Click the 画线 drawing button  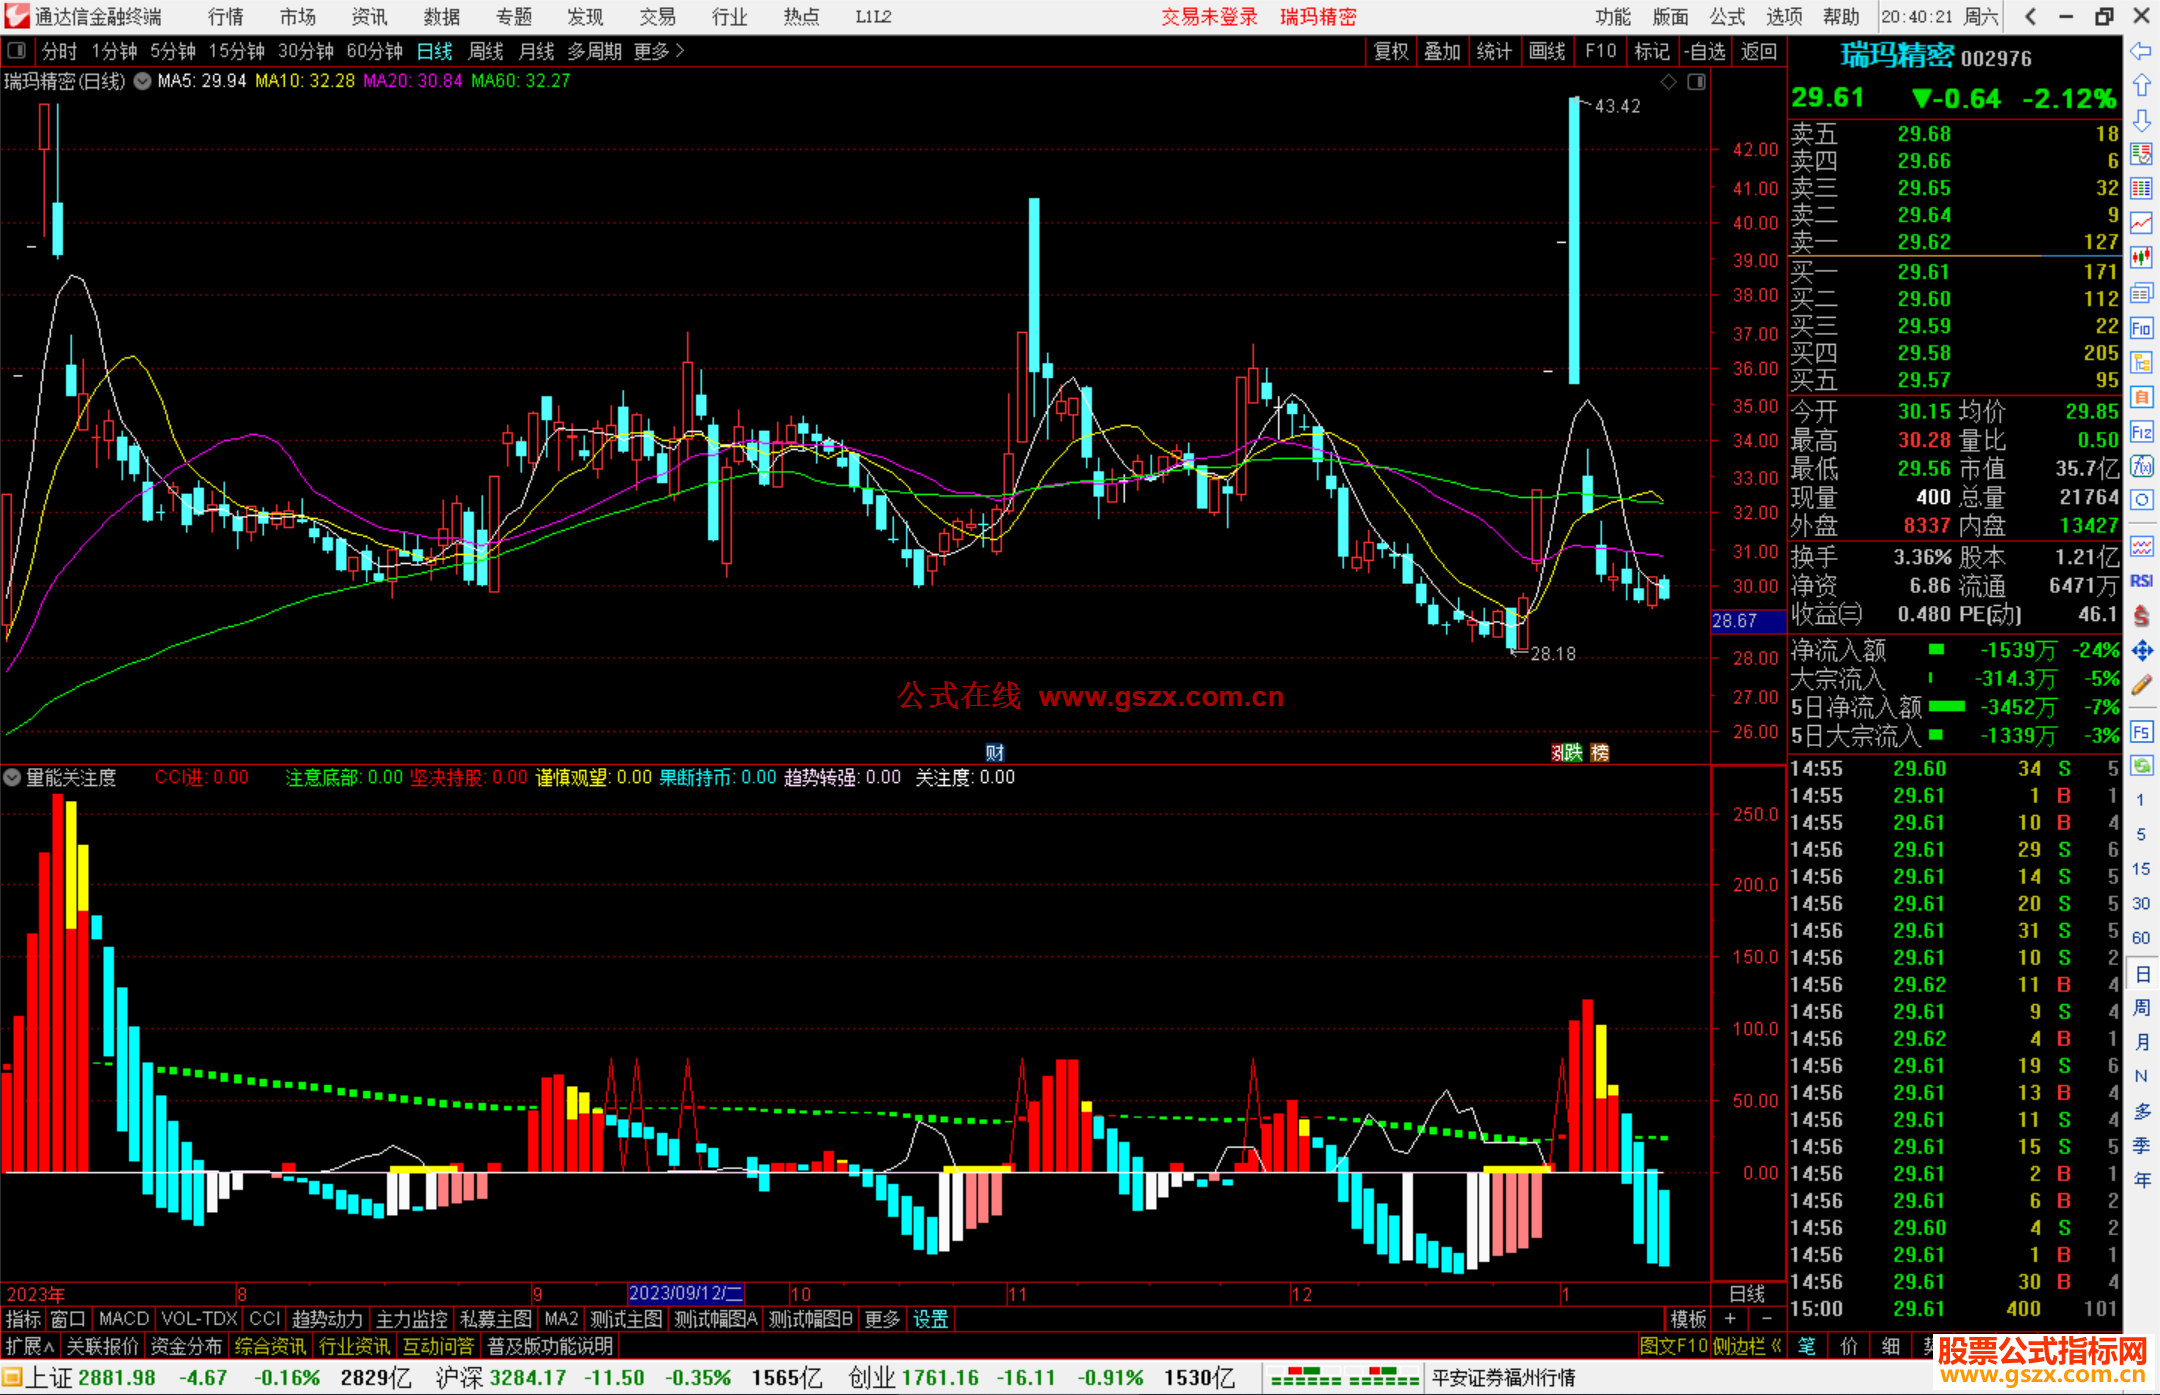pos(1547,51)
